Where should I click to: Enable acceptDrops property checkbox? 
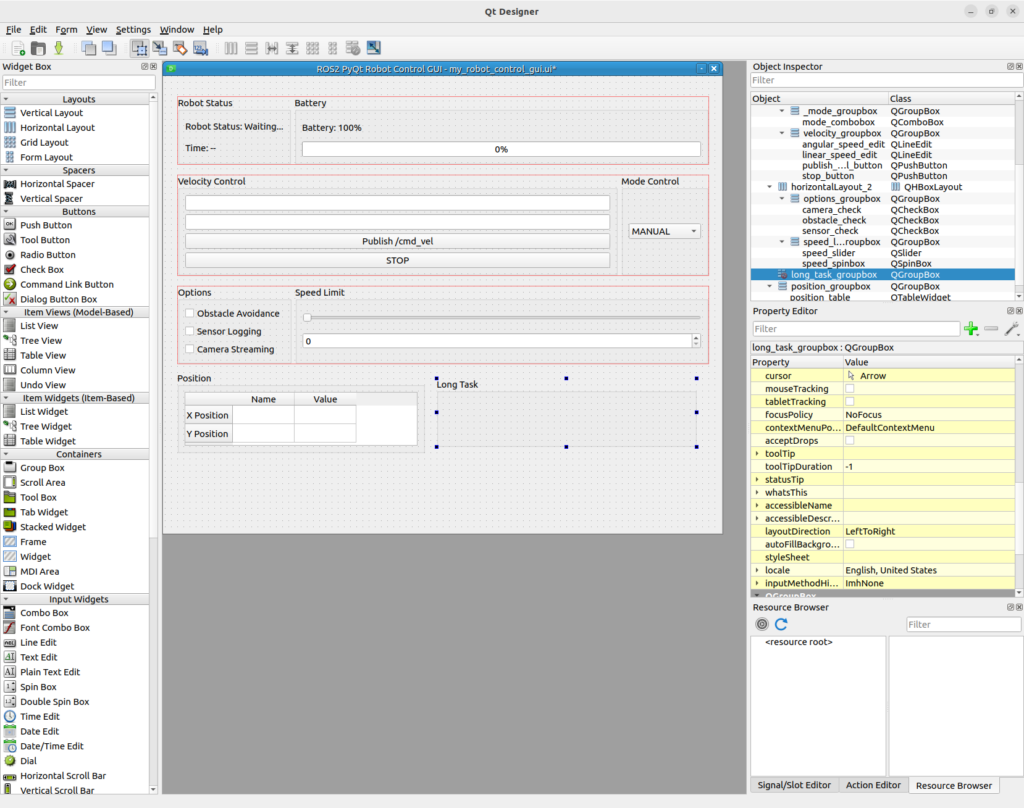850,440
